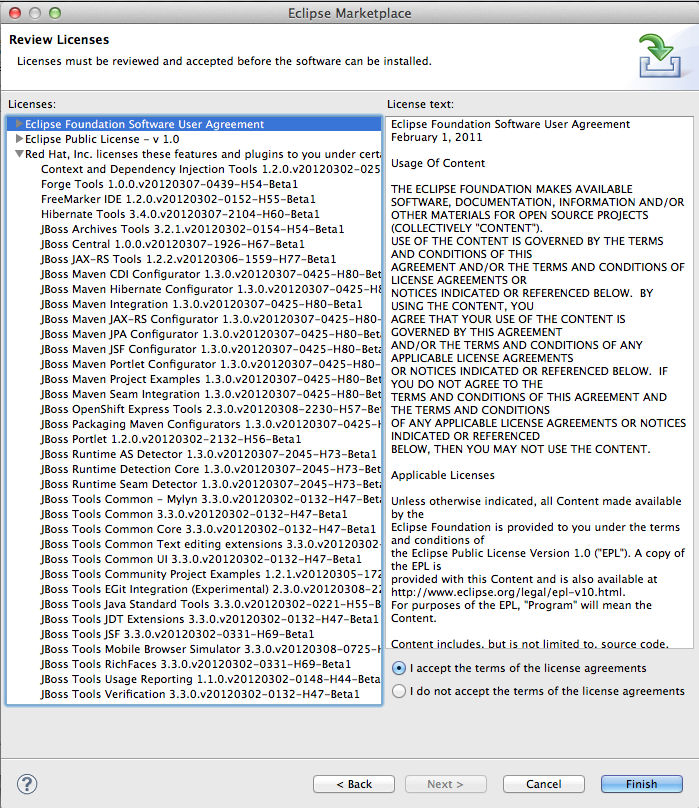The height and width of the screenshot is (808, 699).
Task: Click the 'Usage Of Content' heading text
Action: pos(438,163)
